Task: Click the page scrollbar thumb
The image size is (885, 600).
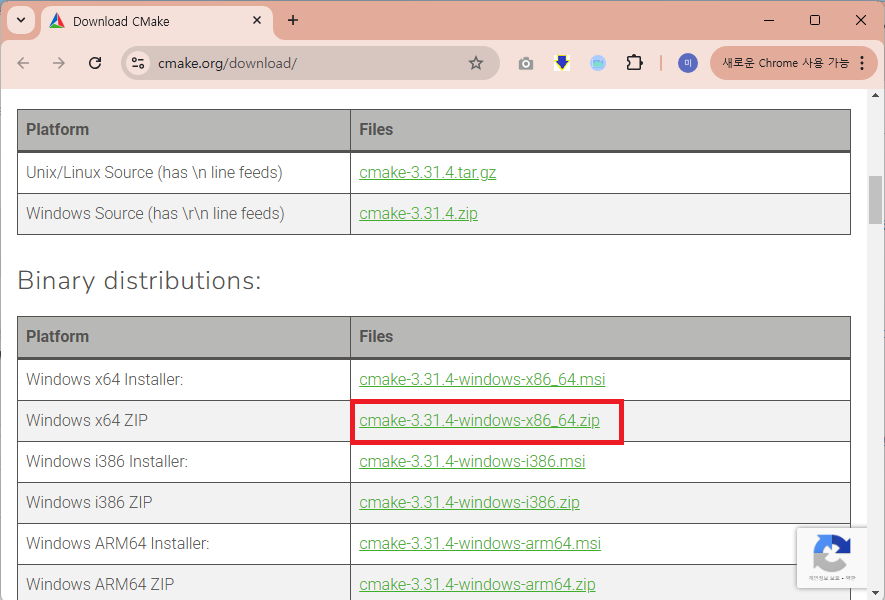Action: (x=875, y=200)
